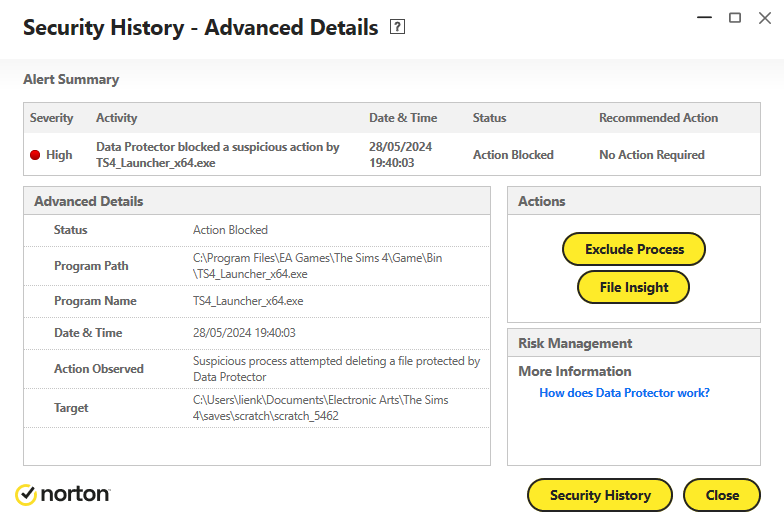This screenshot has height=519, width=784.
Task: Click 'Action Blocked' in the Alert Summary row
Action: (513, 155)
